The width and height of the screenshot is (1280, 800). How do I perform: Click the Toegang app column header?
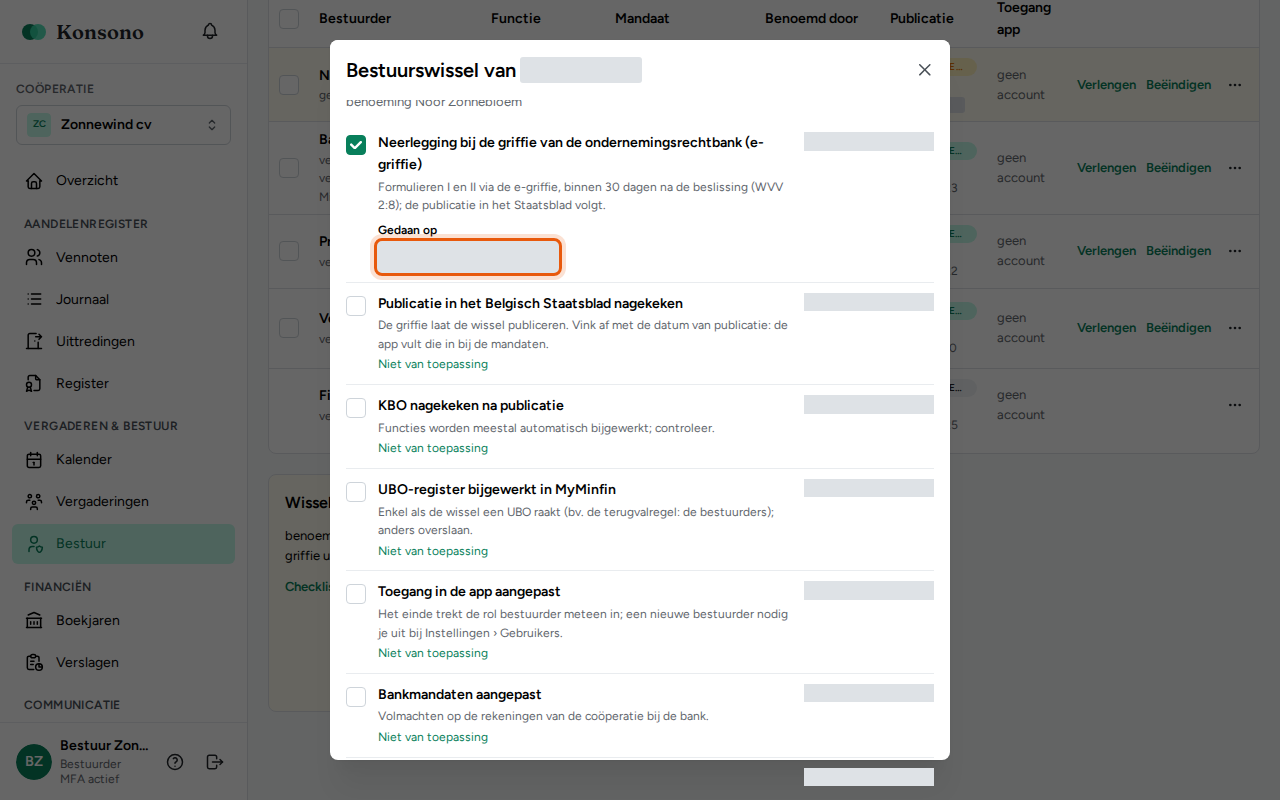pos(1024,18)
